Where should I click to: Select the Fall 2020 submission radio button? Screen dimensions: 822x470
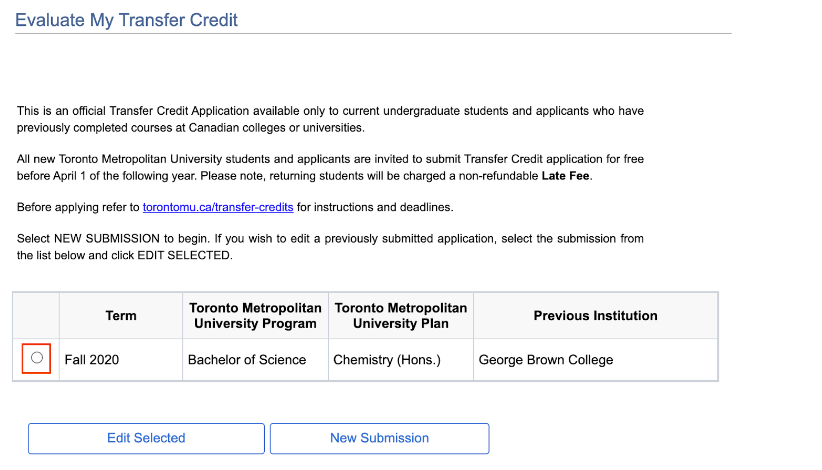[37, 358]
